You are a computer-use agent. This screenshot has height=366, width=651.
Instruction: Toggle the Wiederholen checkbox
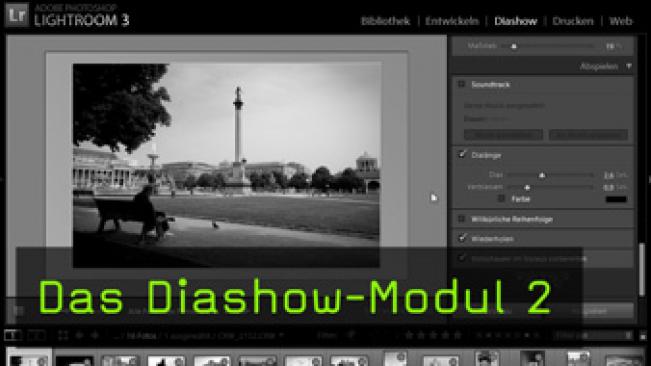pyautogui.click(x=462, y=238)
